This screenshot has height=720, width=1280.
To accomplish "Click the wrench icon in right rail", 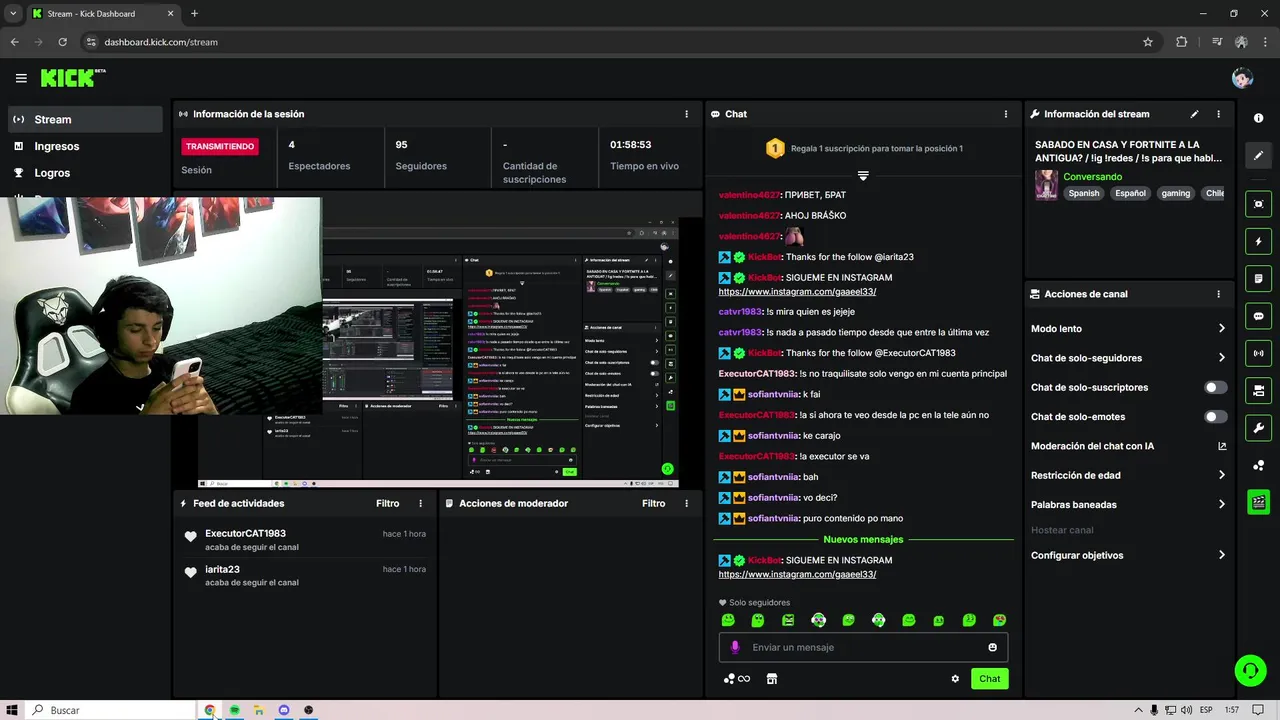I will pyautogui.click(x=1258, y=428).
